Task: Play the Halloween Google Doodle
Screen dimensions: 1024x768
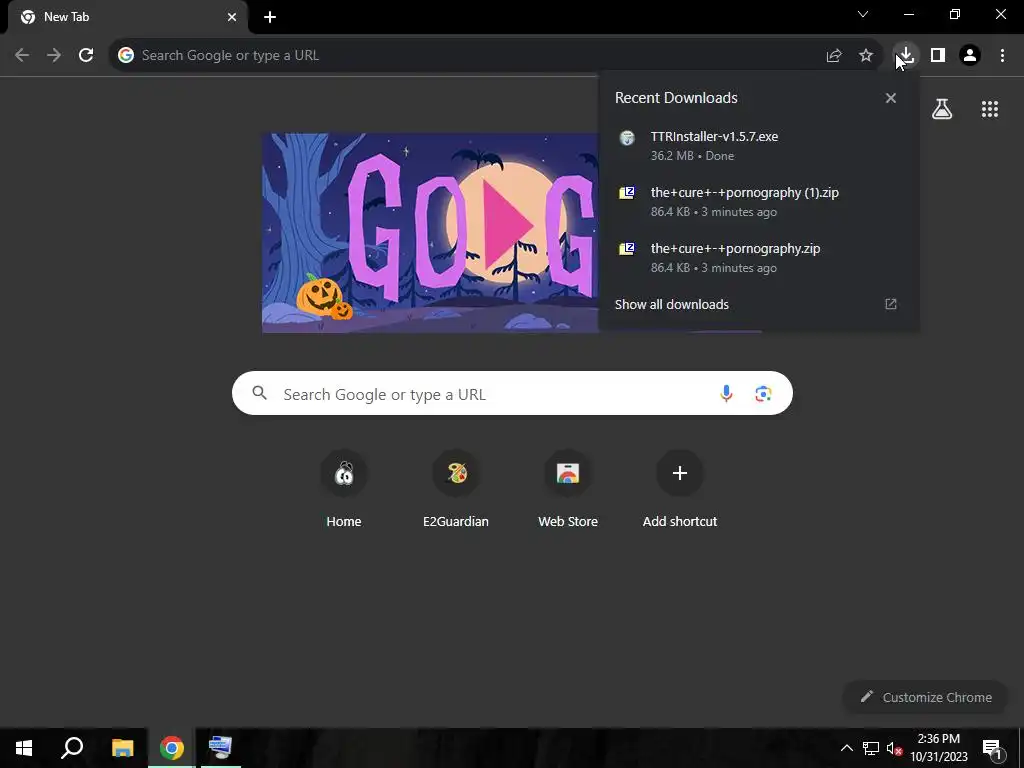Action: click(x=509, y=225)
